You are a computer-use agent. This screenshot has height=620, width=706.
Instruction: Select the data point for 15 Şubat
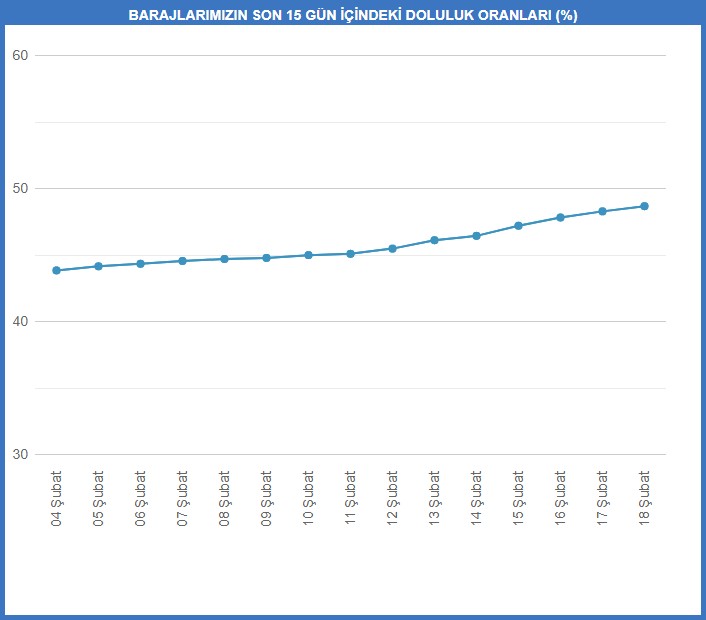click(x=518, y=226)
